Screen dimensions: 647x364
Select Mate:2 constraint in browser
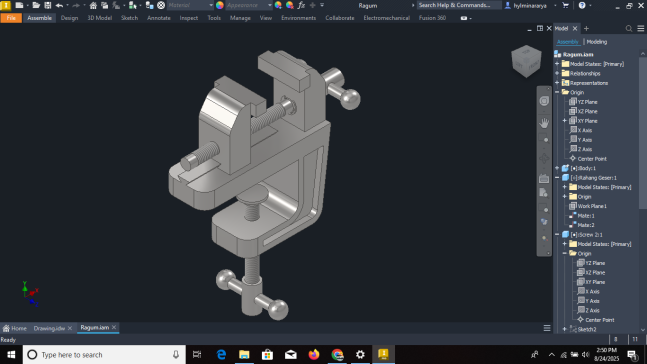point(586,225)
